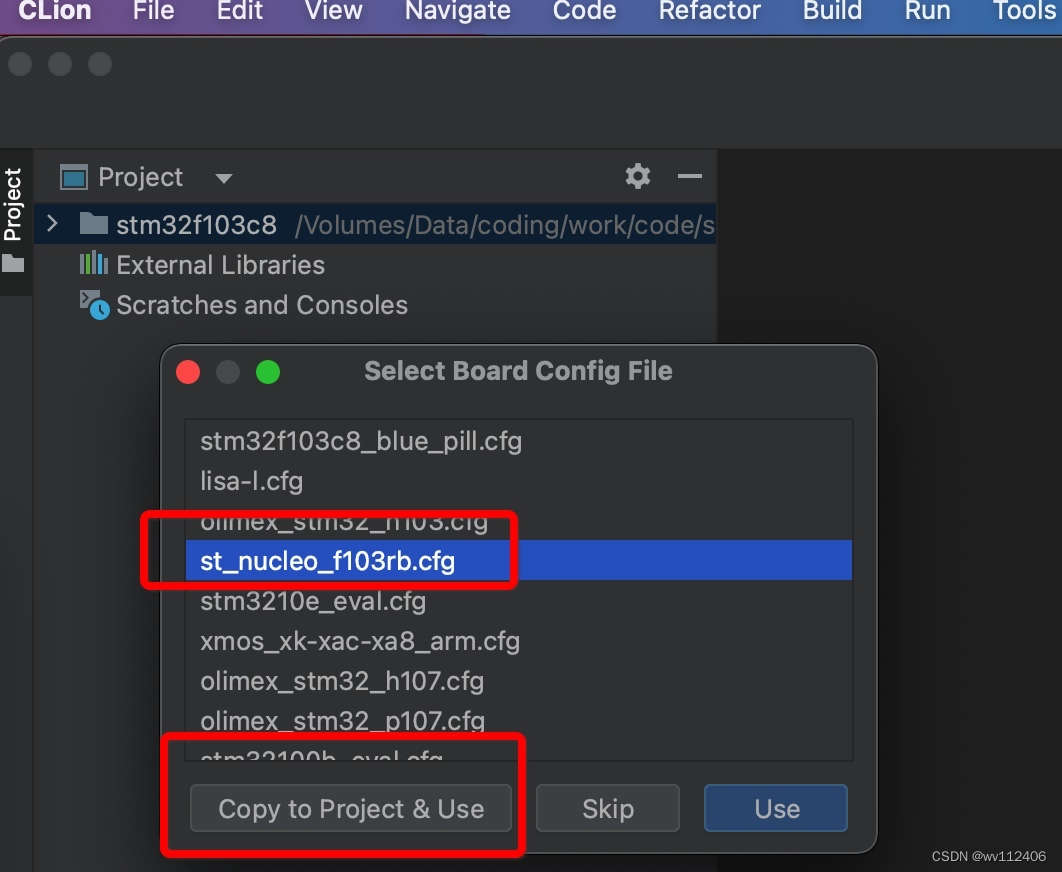Select stm3210e_eval.cfg in the list
The image size is (1062, 872).
coord(519,601)
